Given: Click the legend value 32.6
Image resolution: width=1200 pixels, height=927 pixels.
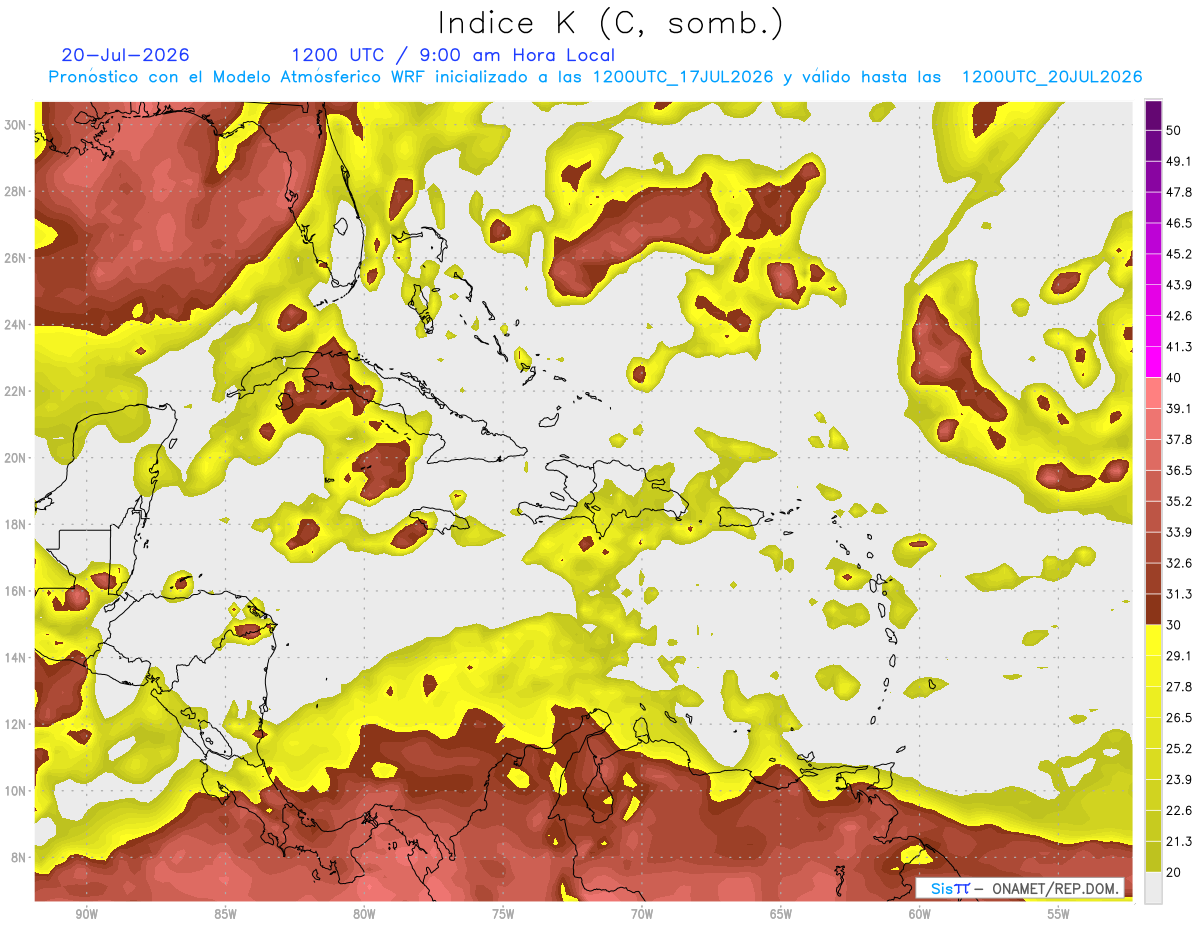Looking at the screenshot, I should point(1178,563).
